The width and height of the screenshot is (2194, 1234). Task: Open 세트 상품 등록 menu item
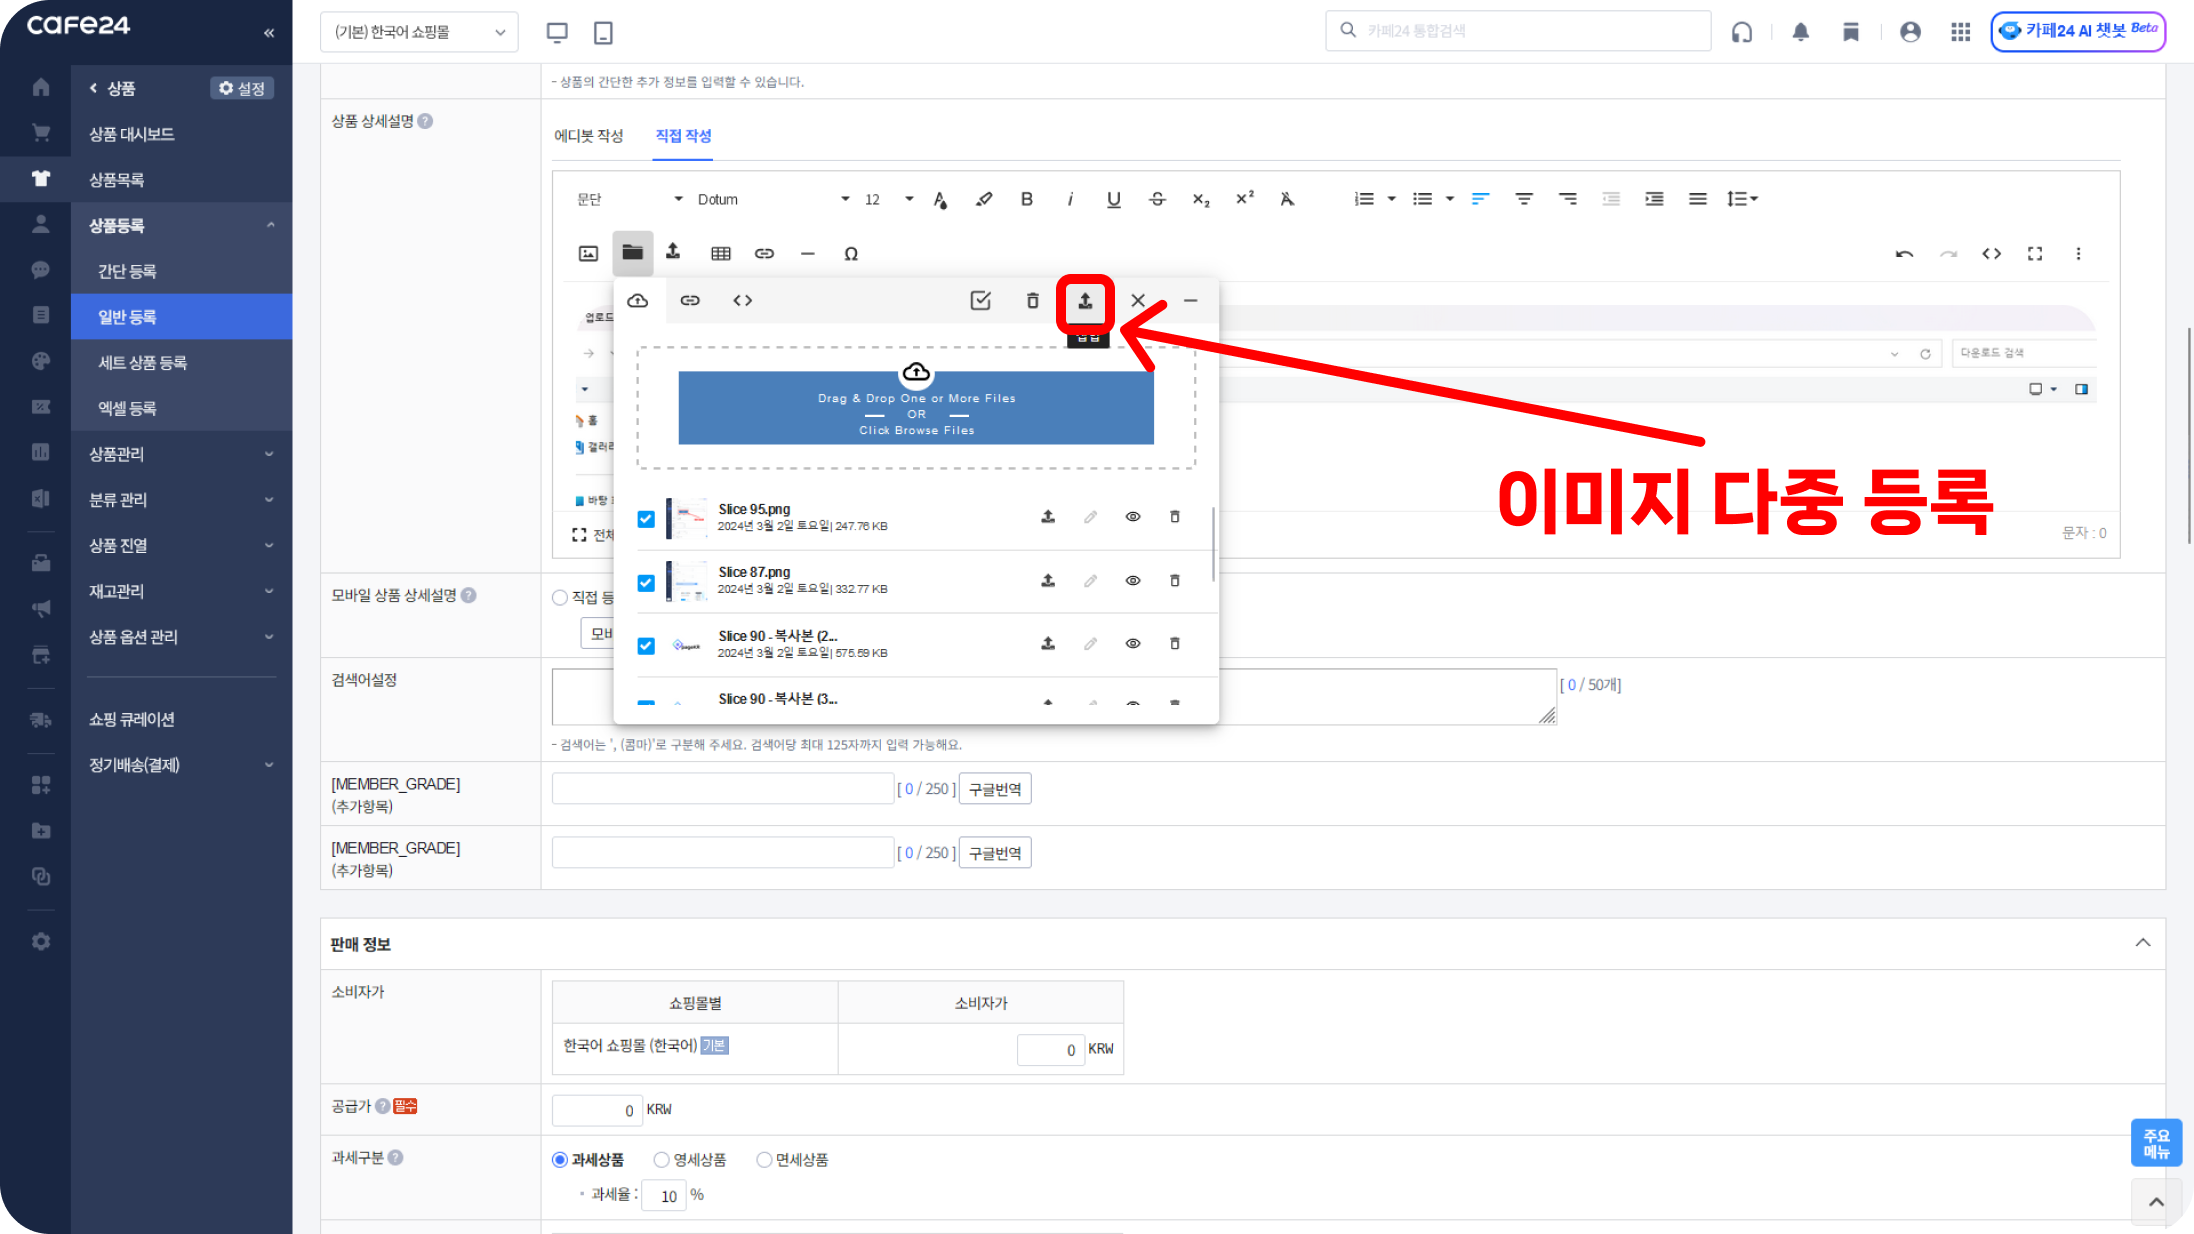143,362
